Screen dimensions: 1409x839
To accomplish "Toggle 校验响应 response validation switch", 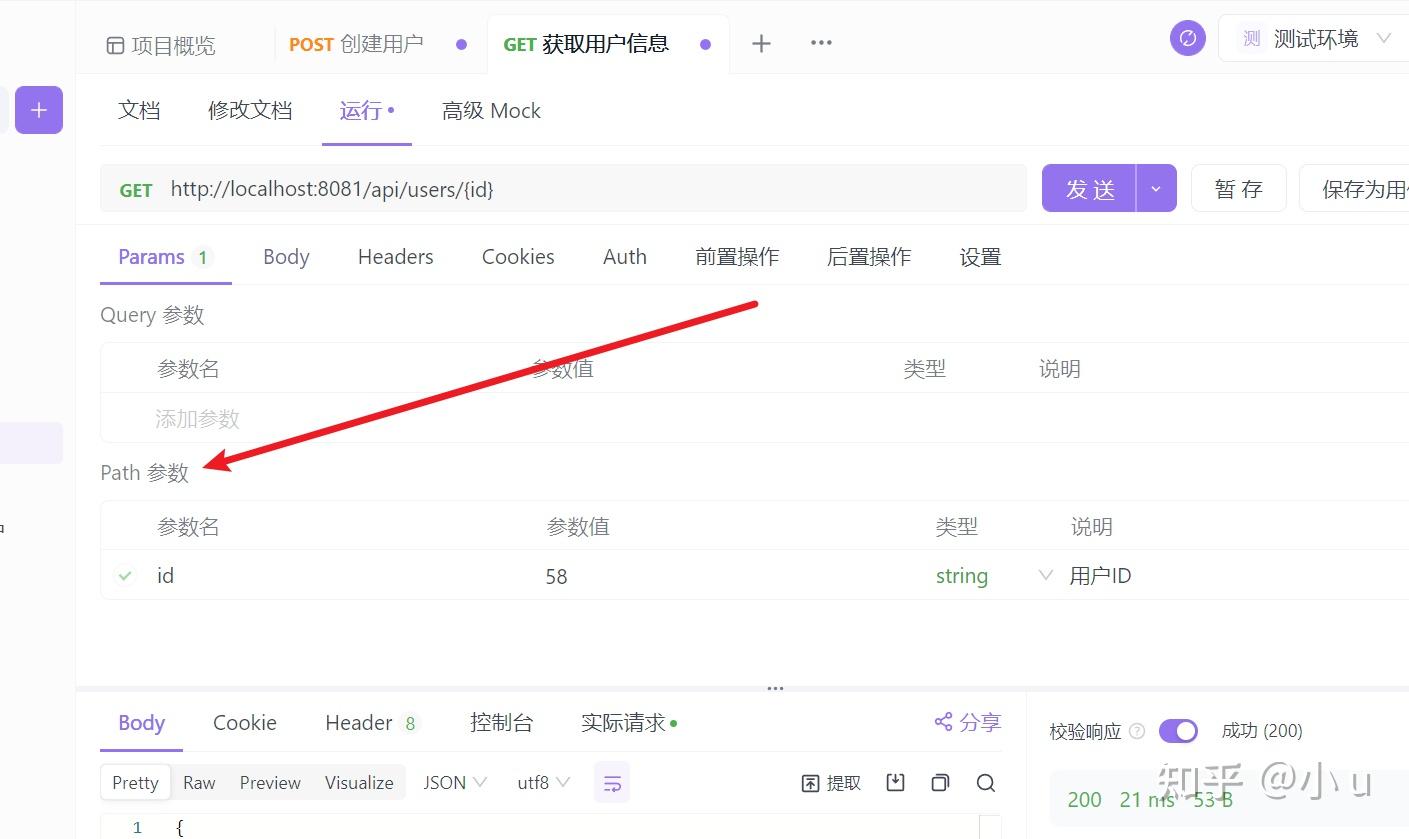I will [x=1178, y=731].
